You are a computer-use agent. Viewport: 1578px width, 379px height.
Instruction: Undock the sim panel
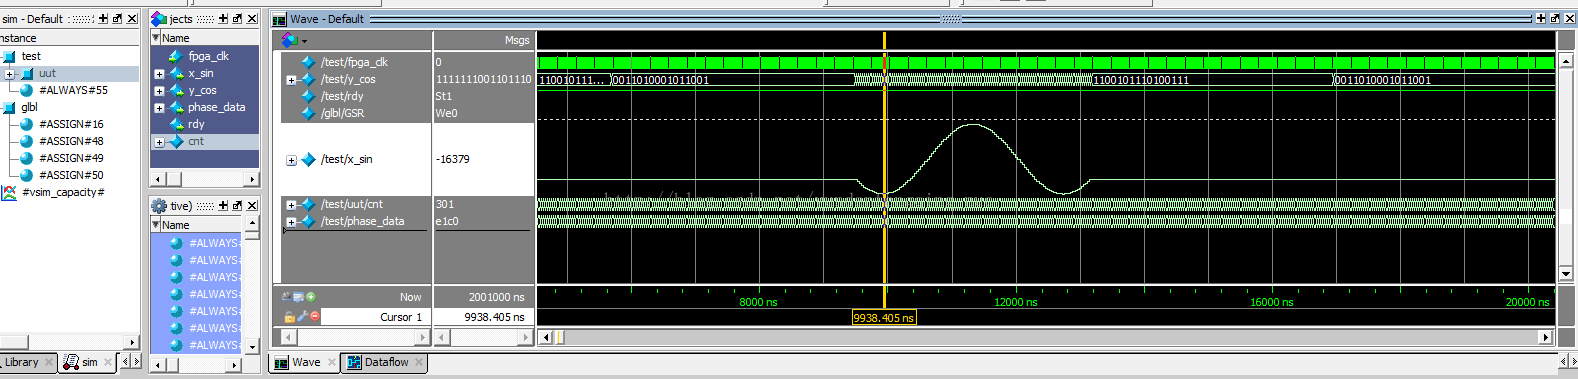pos(117,19)
